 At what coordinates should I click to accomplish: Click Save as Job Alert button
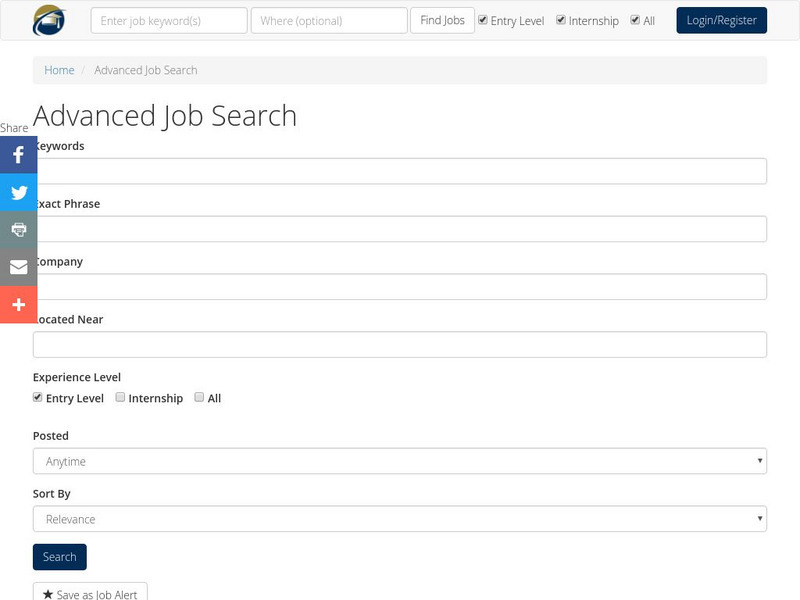click(91, 594)
